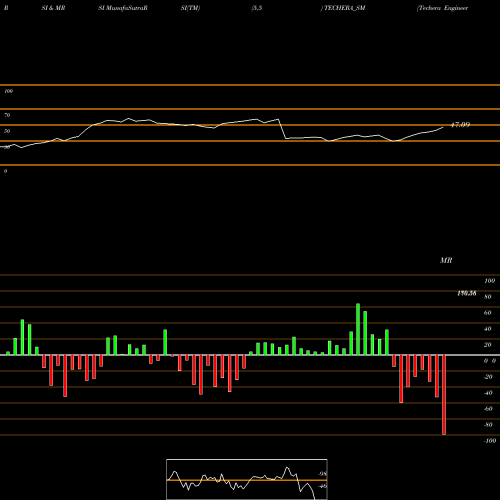This screenshot has width=500, height=500.
Task: Click the 'SI(TM)' header label
Action: (190, 8)
